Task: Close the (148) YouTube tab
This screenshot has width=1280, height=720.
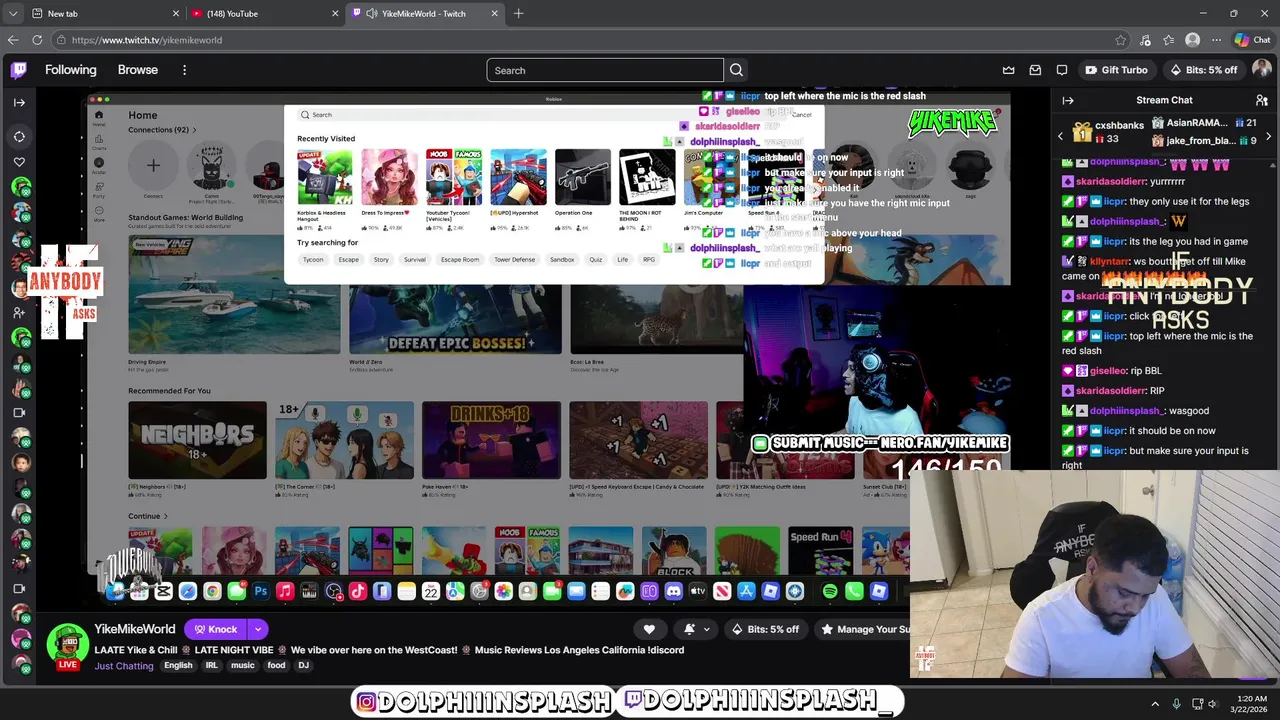Action: 335,13
